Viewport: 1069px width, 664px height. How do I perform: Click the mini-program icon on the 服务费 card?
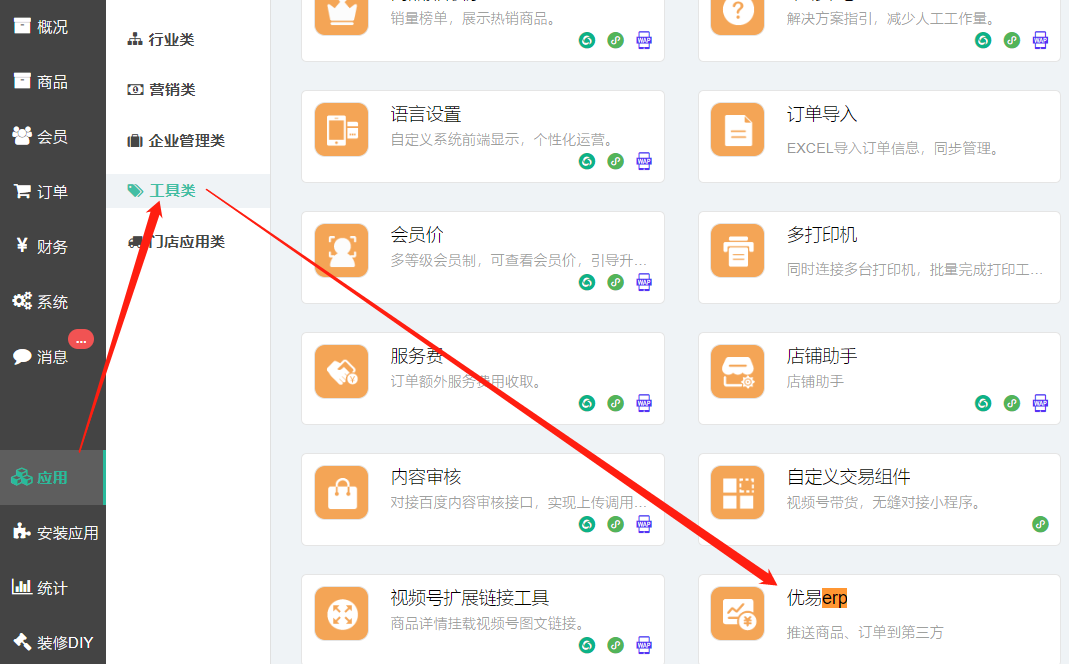point(587,404)
